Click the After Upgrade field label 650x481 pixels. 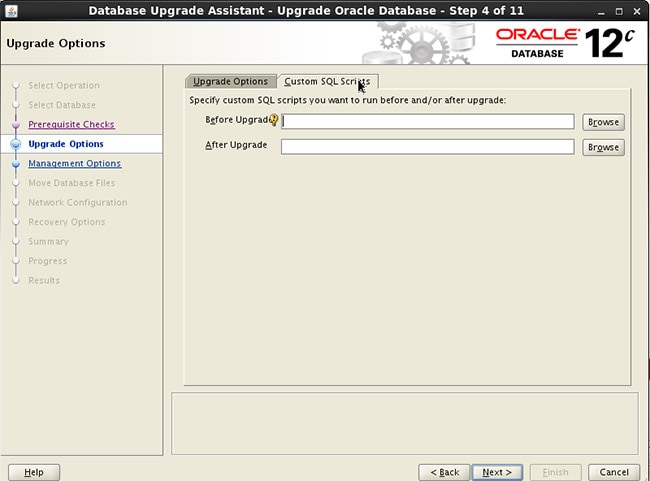(236, 145)
